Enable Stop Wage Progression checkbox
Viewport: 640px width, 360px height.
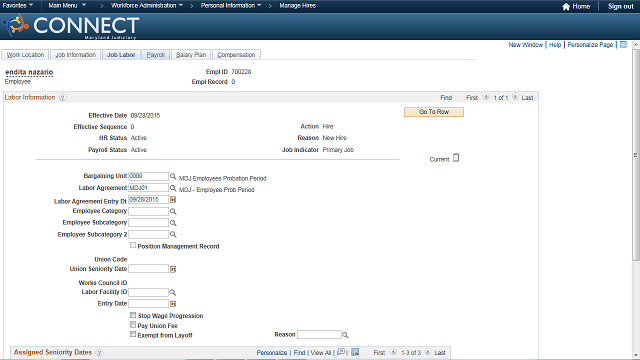coord(133,315)
